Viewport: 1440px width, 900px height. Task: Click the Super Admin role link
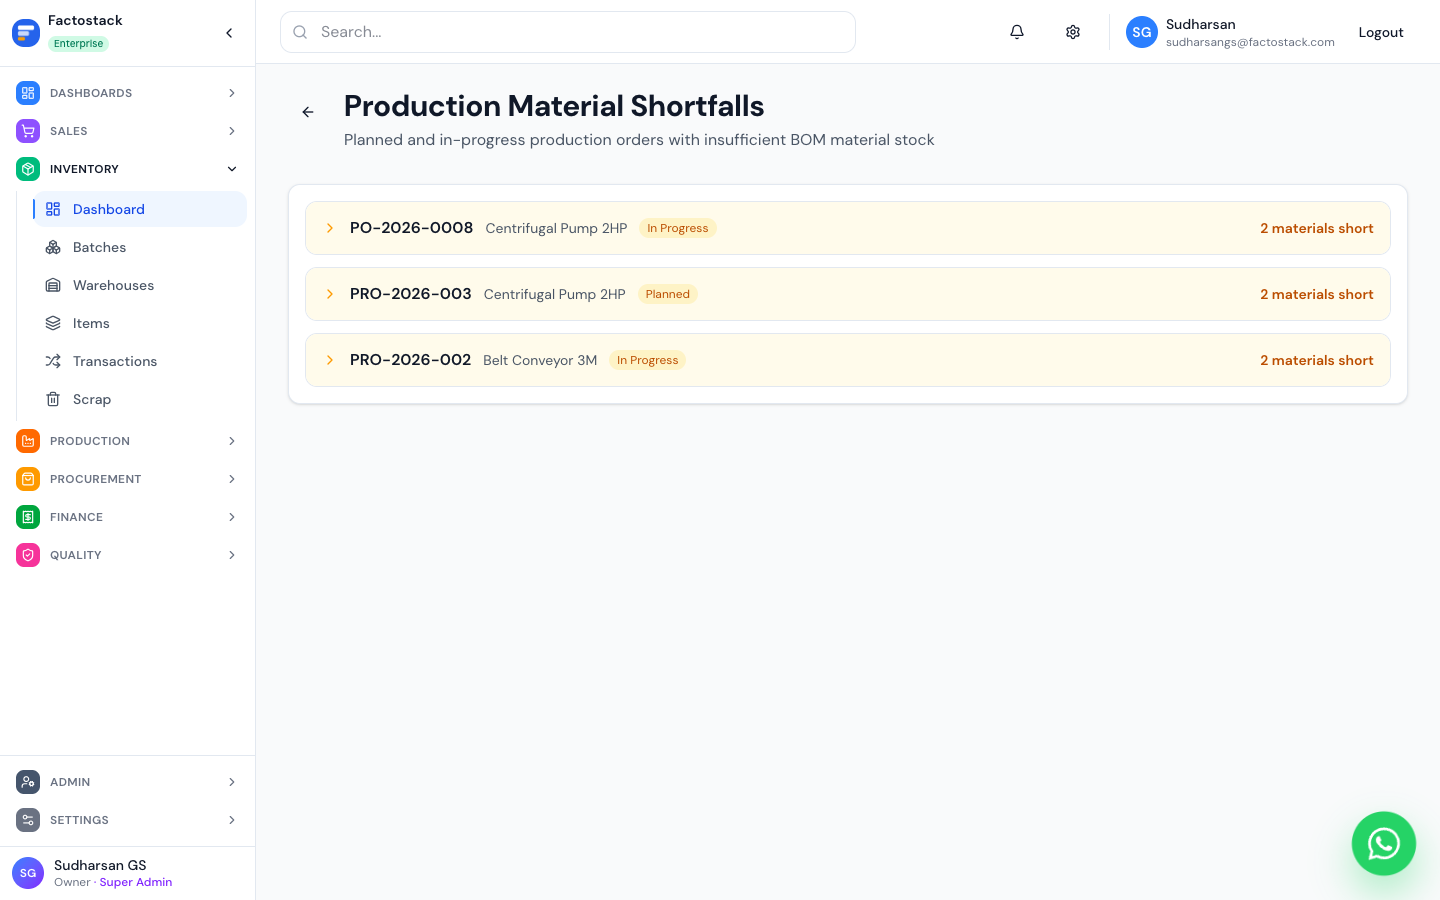(x=136, y=882)
